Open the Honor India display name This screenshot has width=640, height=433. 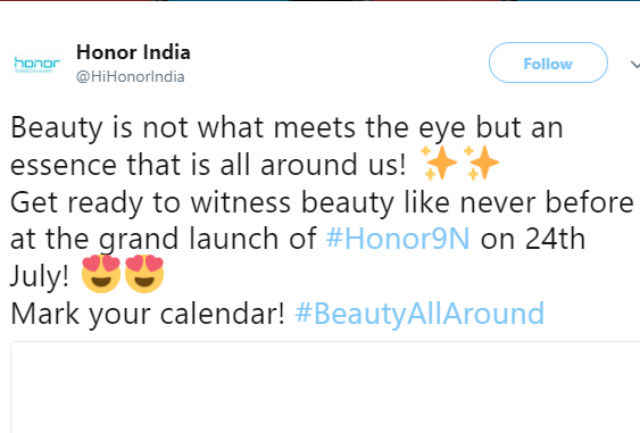tap(133, 52)
